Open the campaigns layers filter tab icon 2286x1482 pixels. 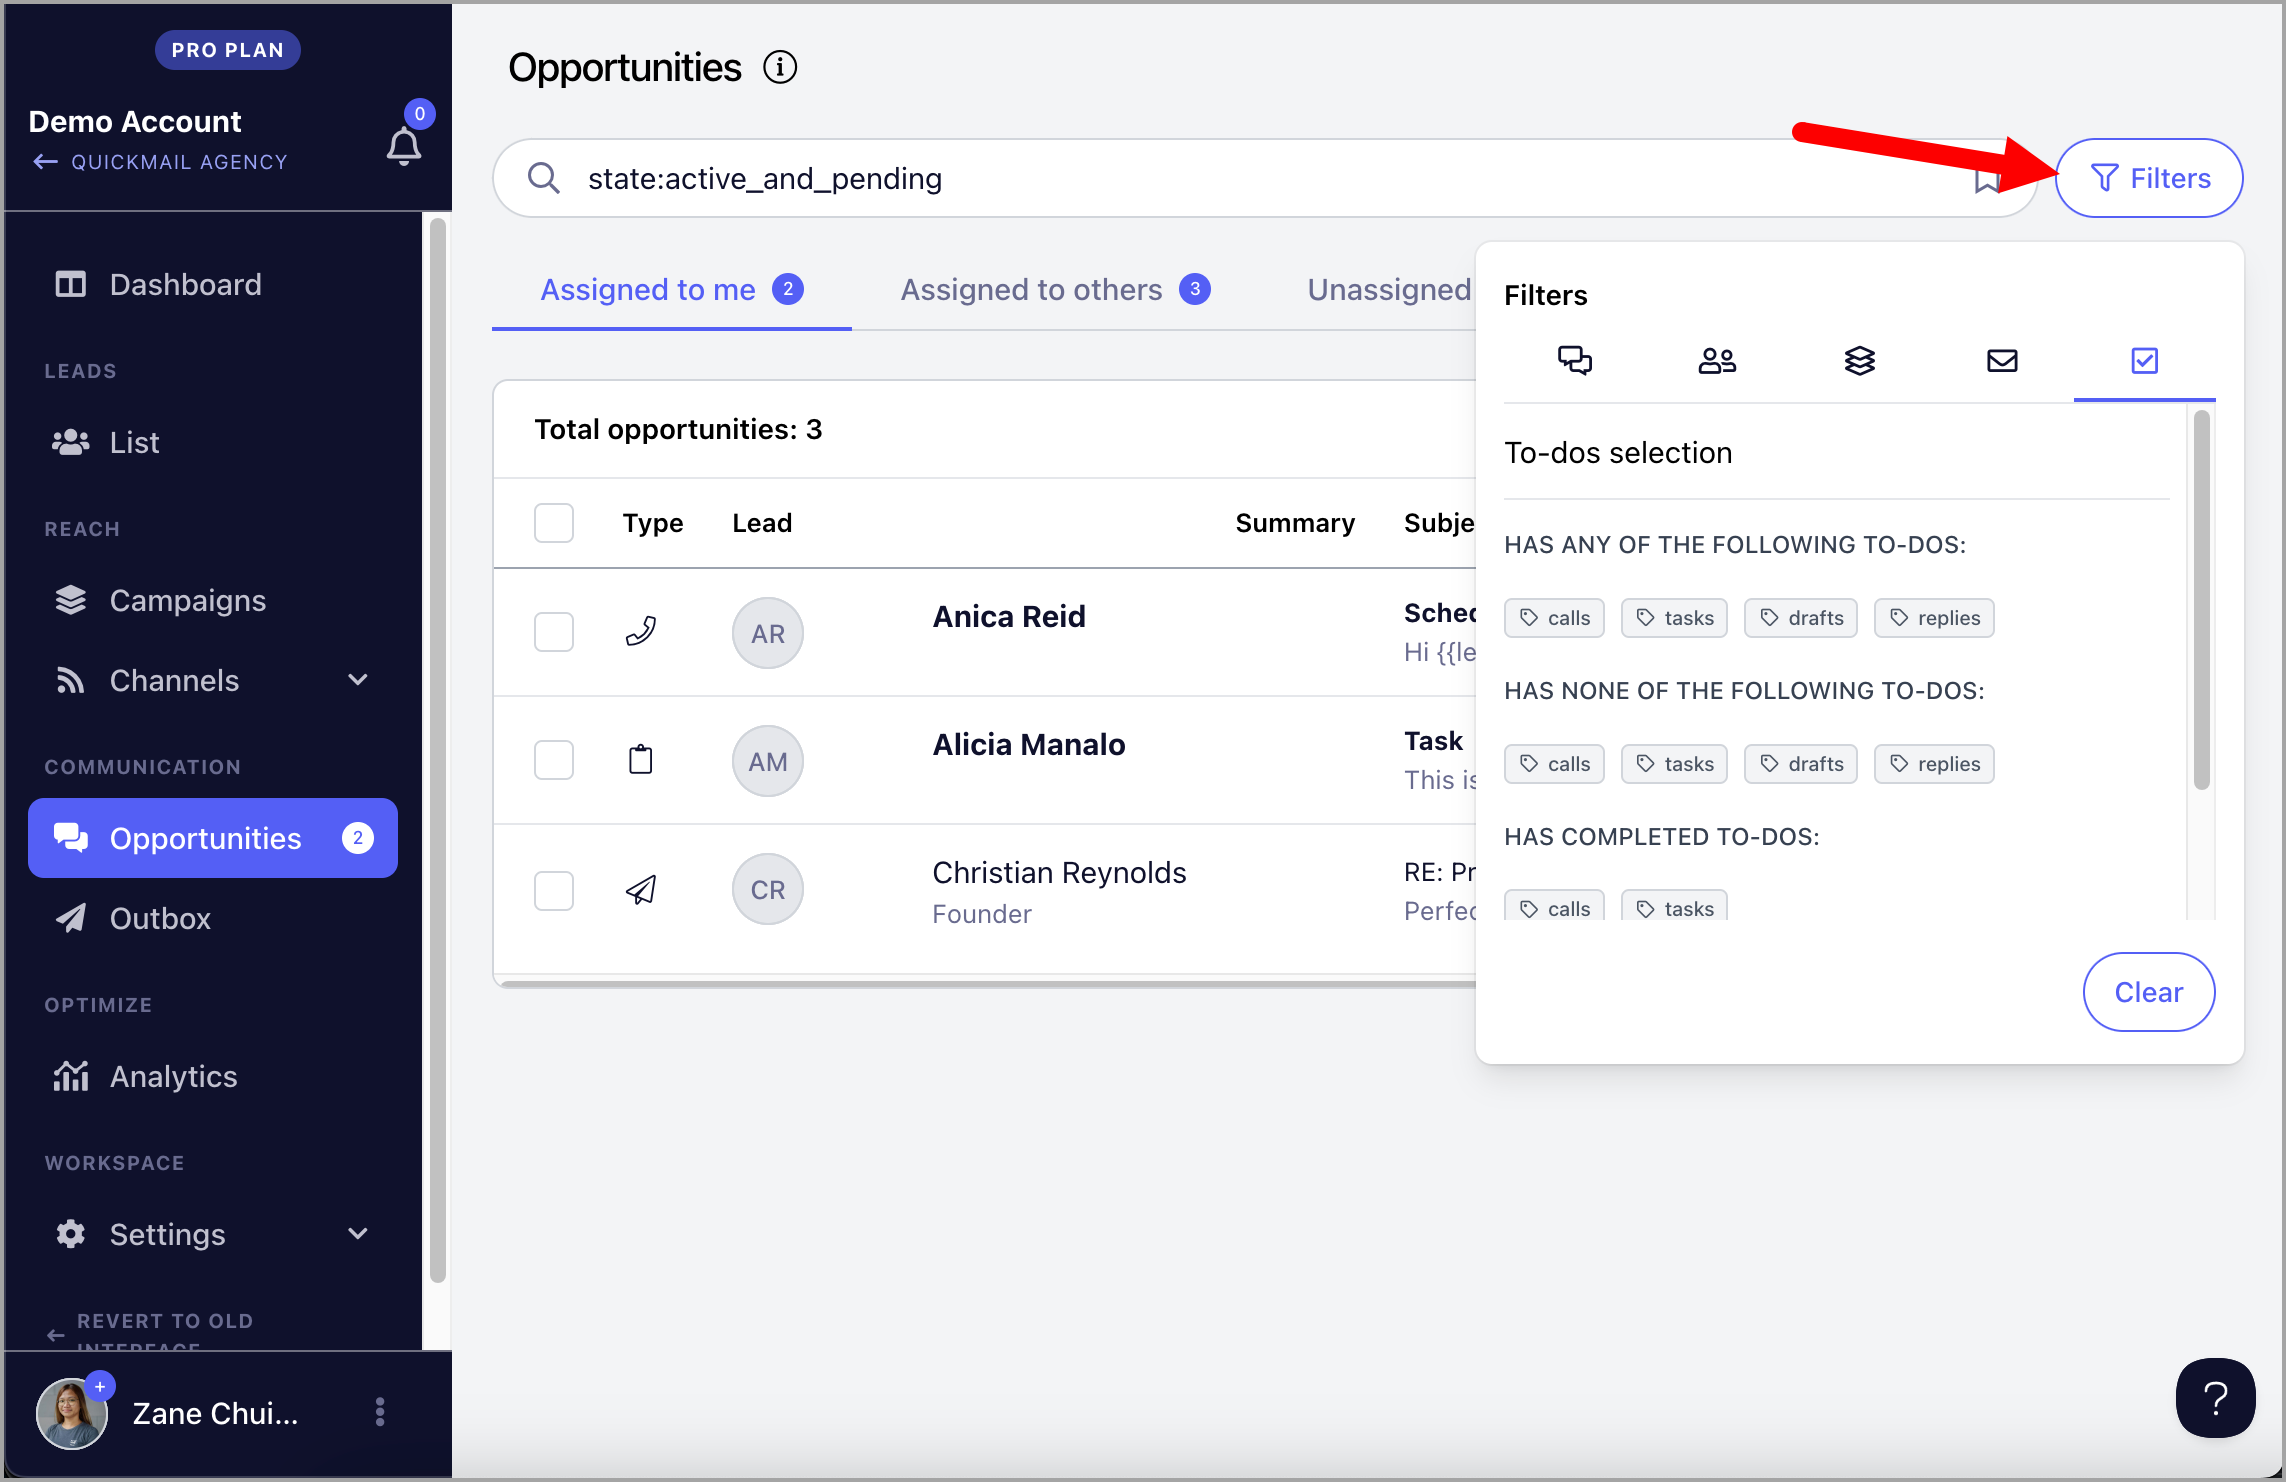[1859, 360]
